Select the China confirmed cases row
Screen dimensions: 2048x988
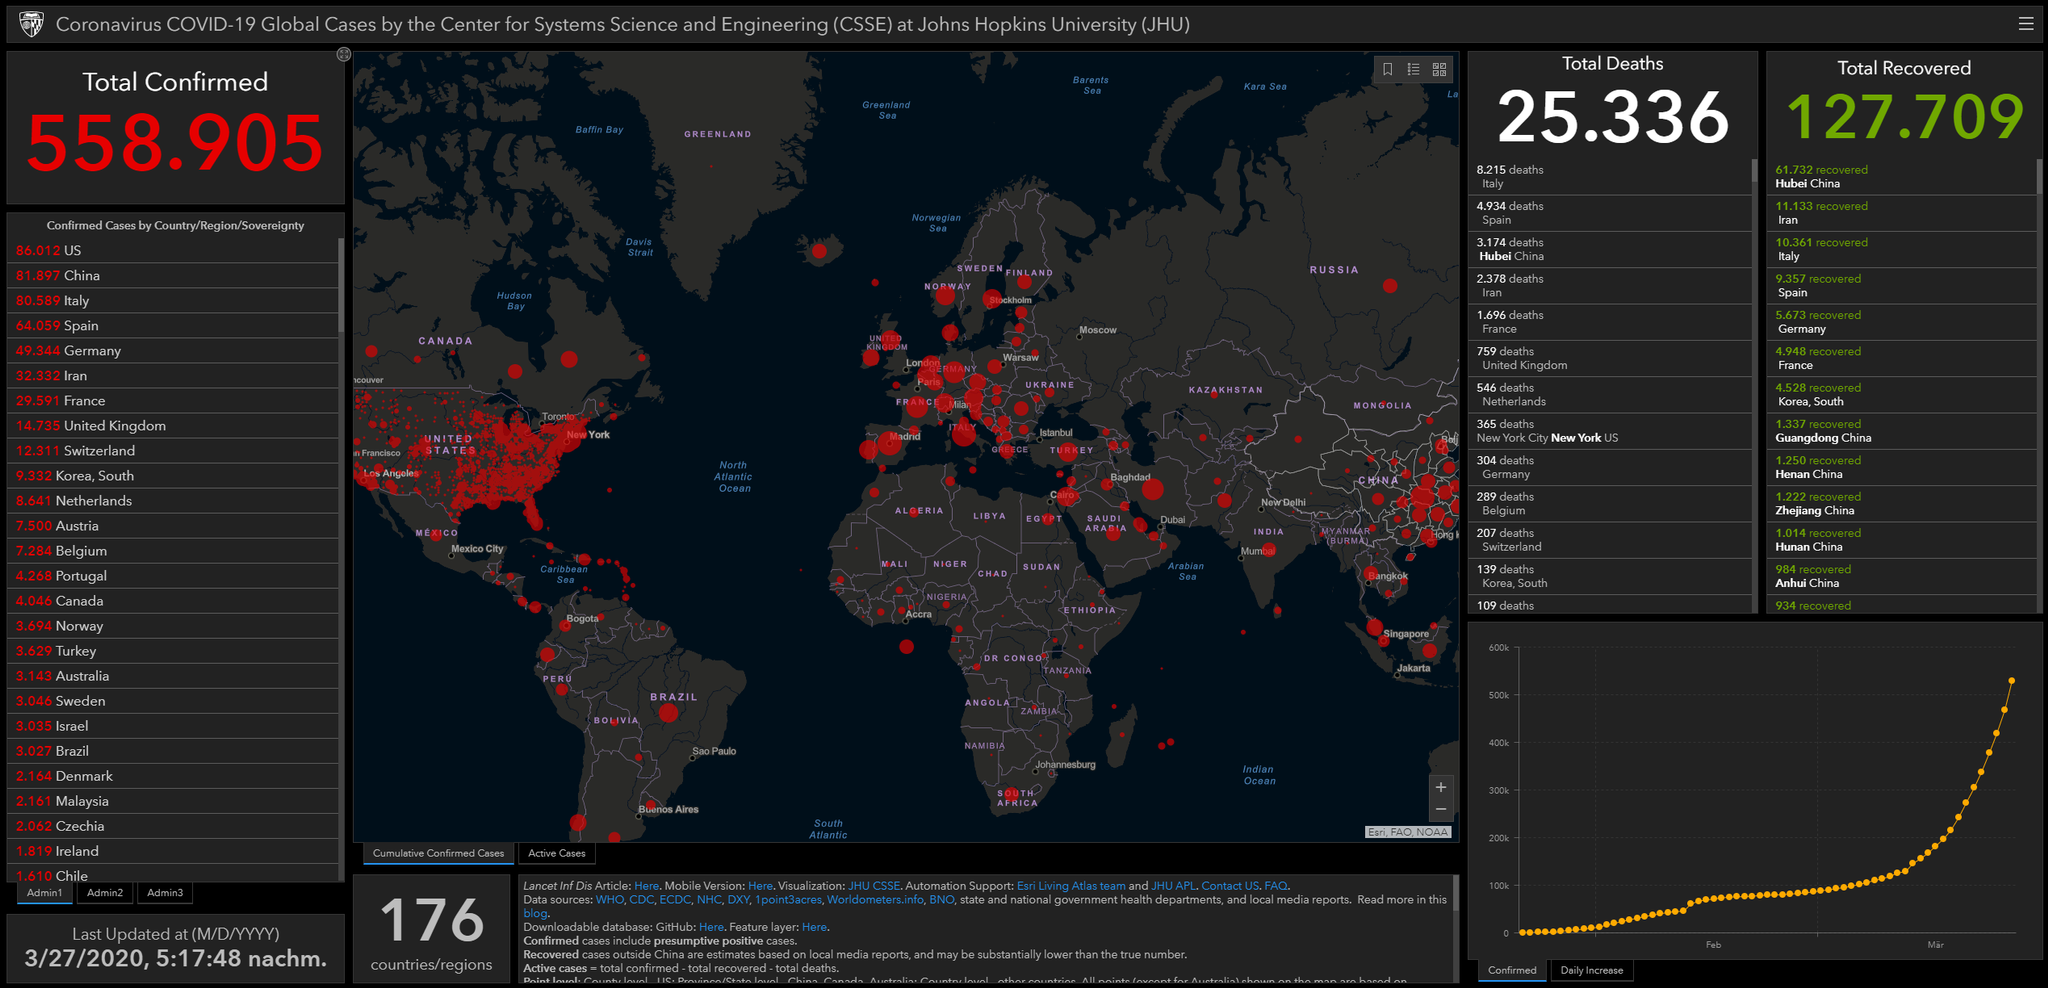[174, 275]
